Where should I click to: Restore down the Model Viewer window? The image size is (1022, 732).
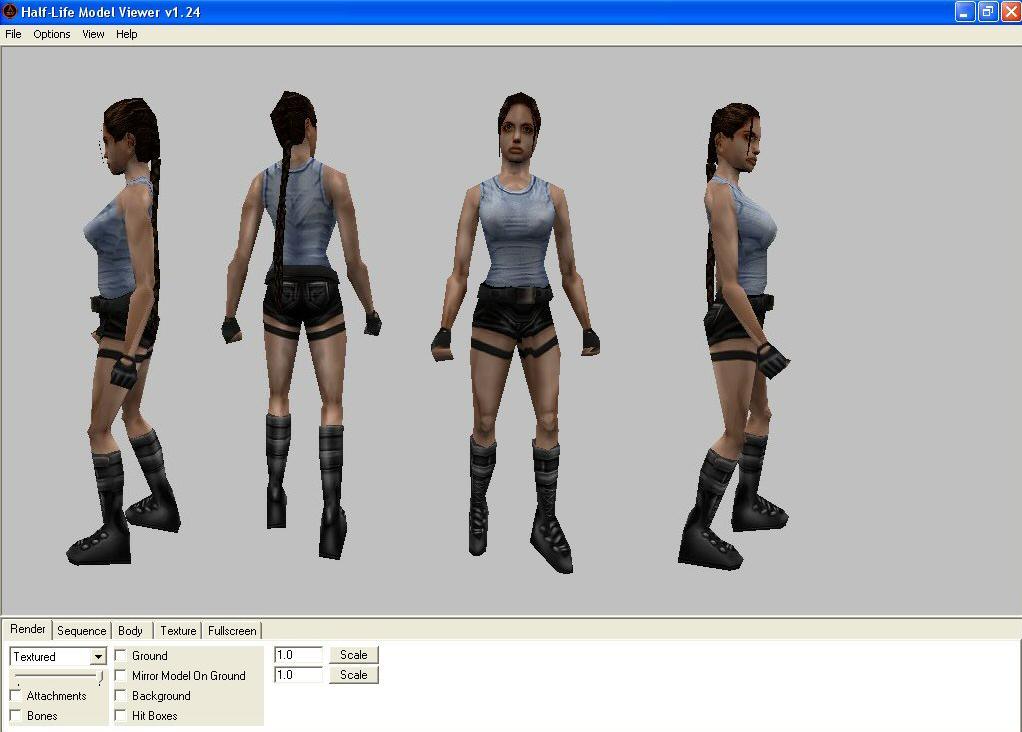pyautogui.click(x=988, y=12)
